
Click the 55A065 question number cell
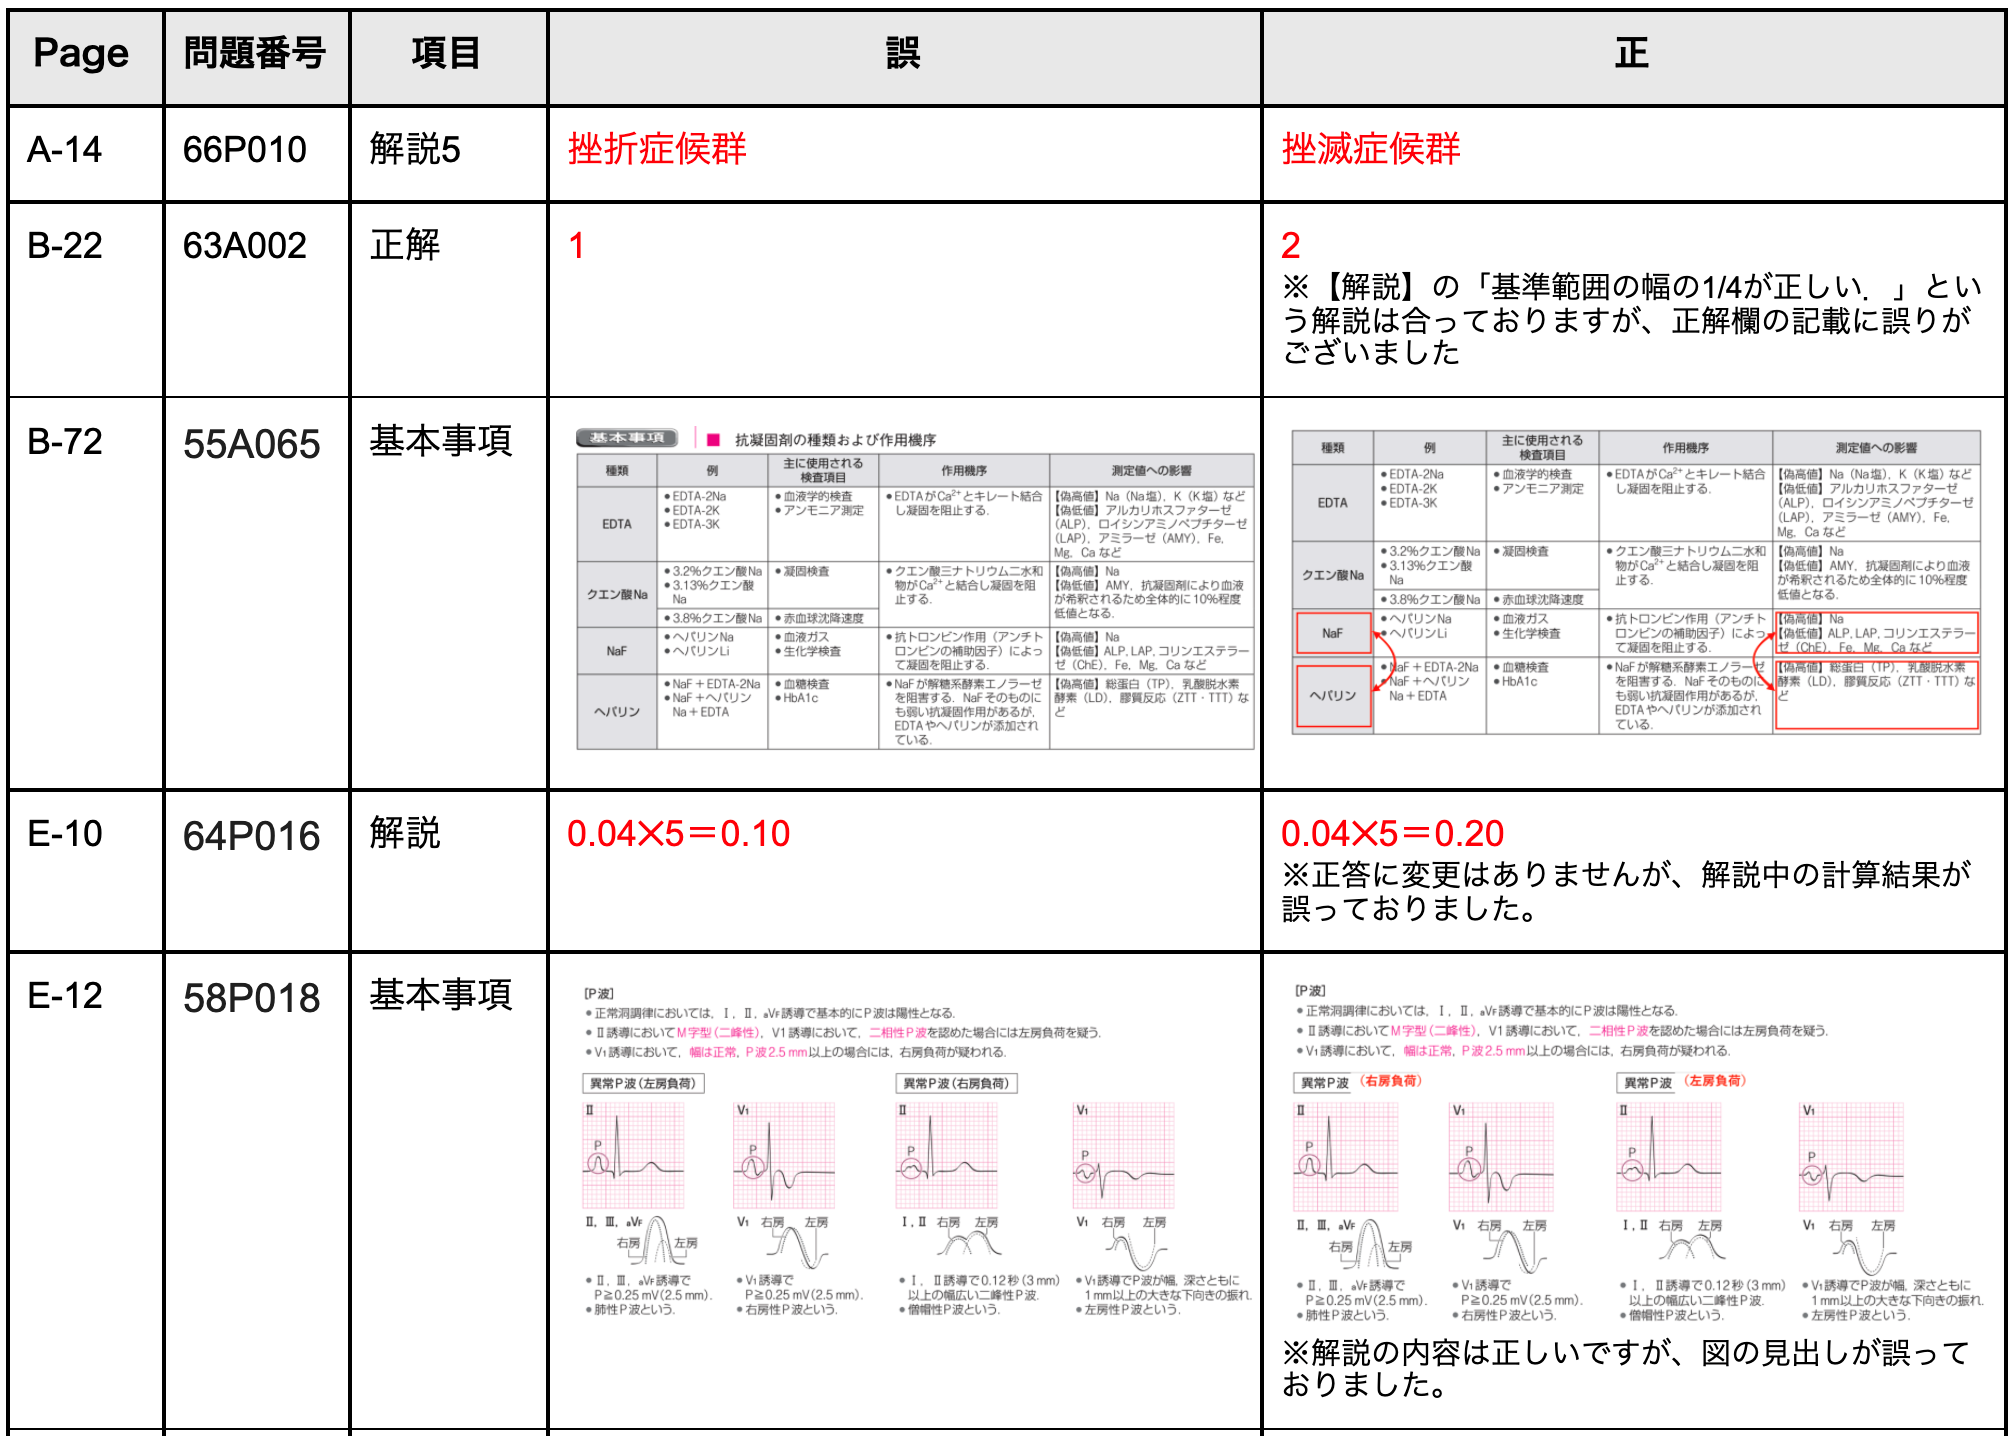[x=256, y=593]
